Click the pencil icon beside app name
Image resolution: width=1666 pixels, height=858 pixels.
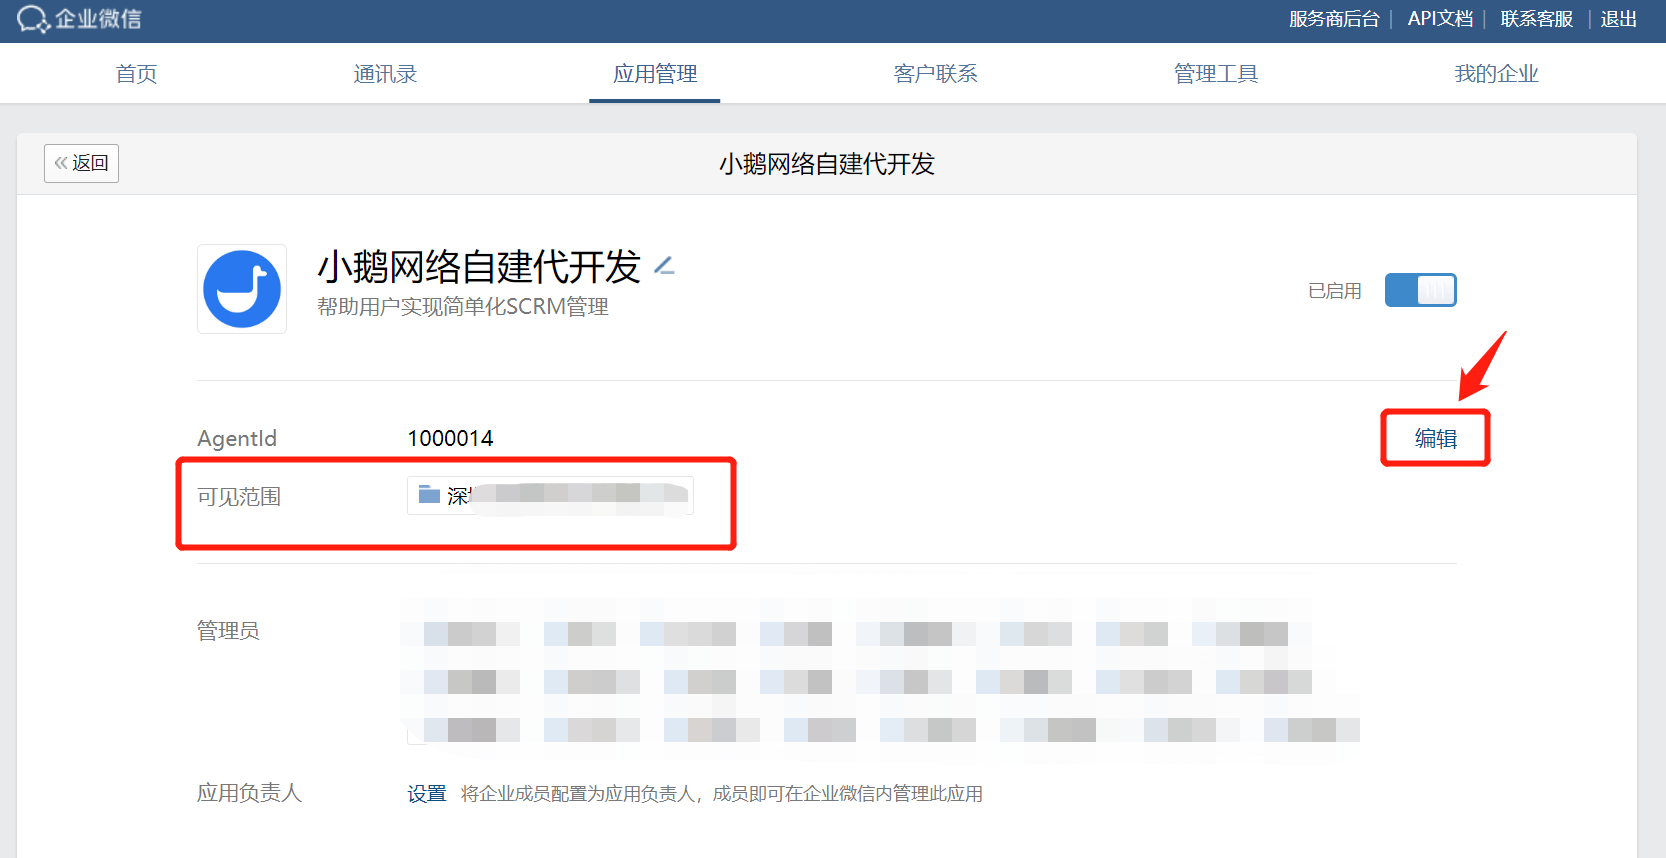pos(664,266)
